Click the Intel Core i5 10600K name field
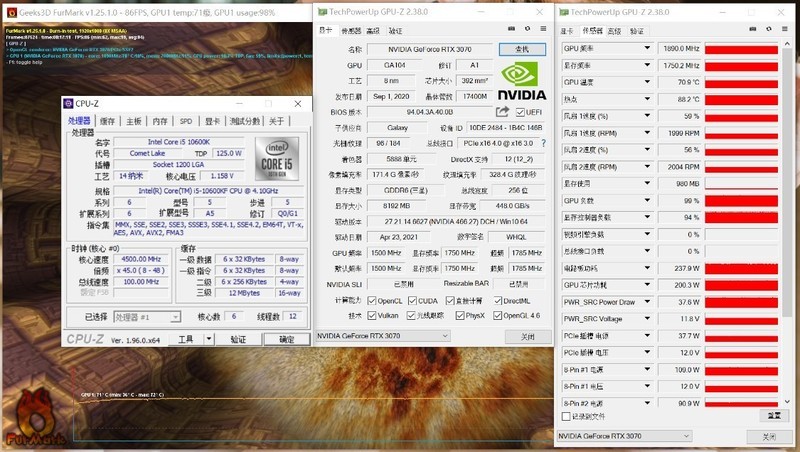Screen dimensions: 800x452 (x=179, y=142)
